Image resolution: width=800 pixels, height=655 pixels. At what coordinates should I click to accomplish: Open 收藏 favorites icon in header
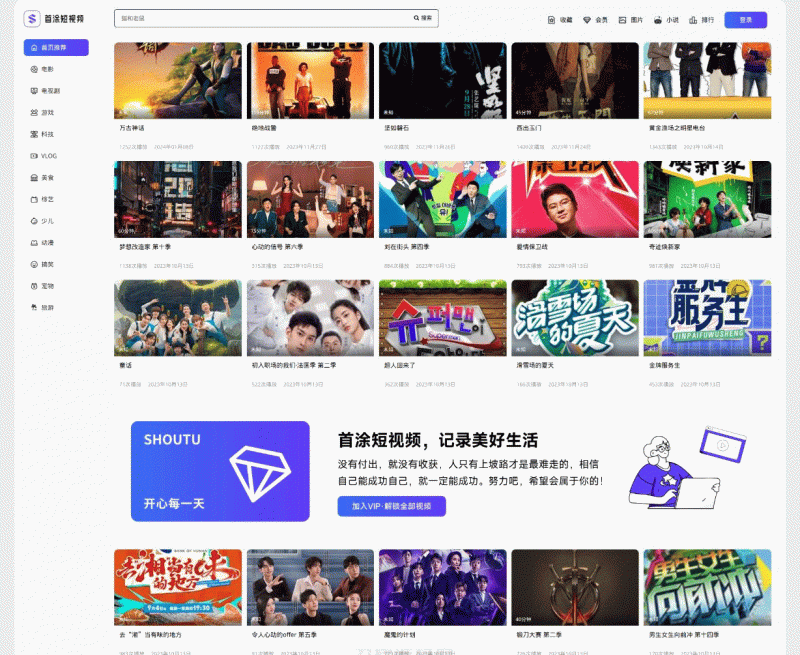tap(552, 20)
